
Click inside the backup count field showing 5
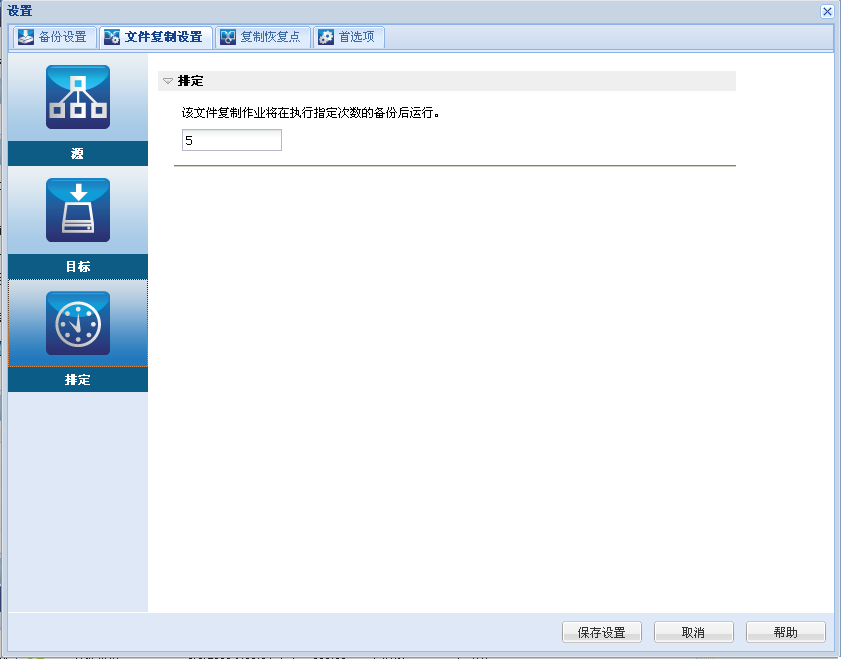231,140
